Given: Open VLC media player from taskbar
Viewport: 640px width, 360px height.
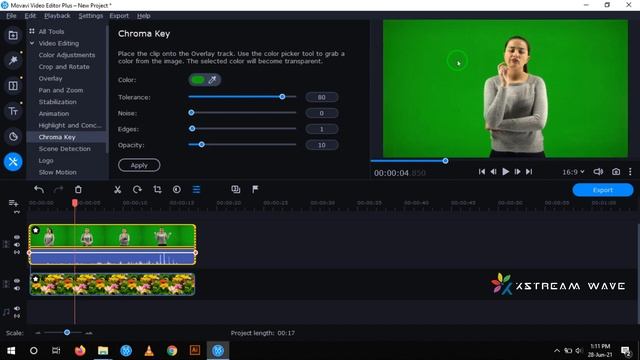Looking at the screenshot, I should coord(149,351).
